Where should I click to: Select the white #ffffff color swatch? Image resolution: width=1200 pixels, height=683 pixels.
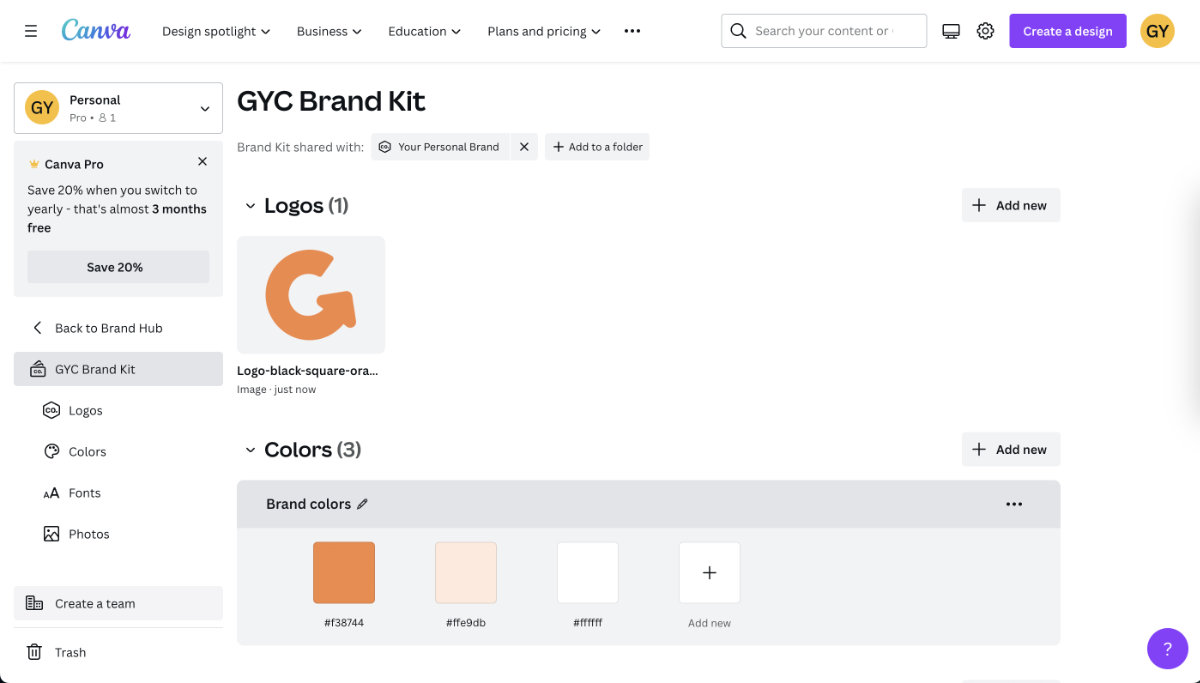(x=588, y=573)
